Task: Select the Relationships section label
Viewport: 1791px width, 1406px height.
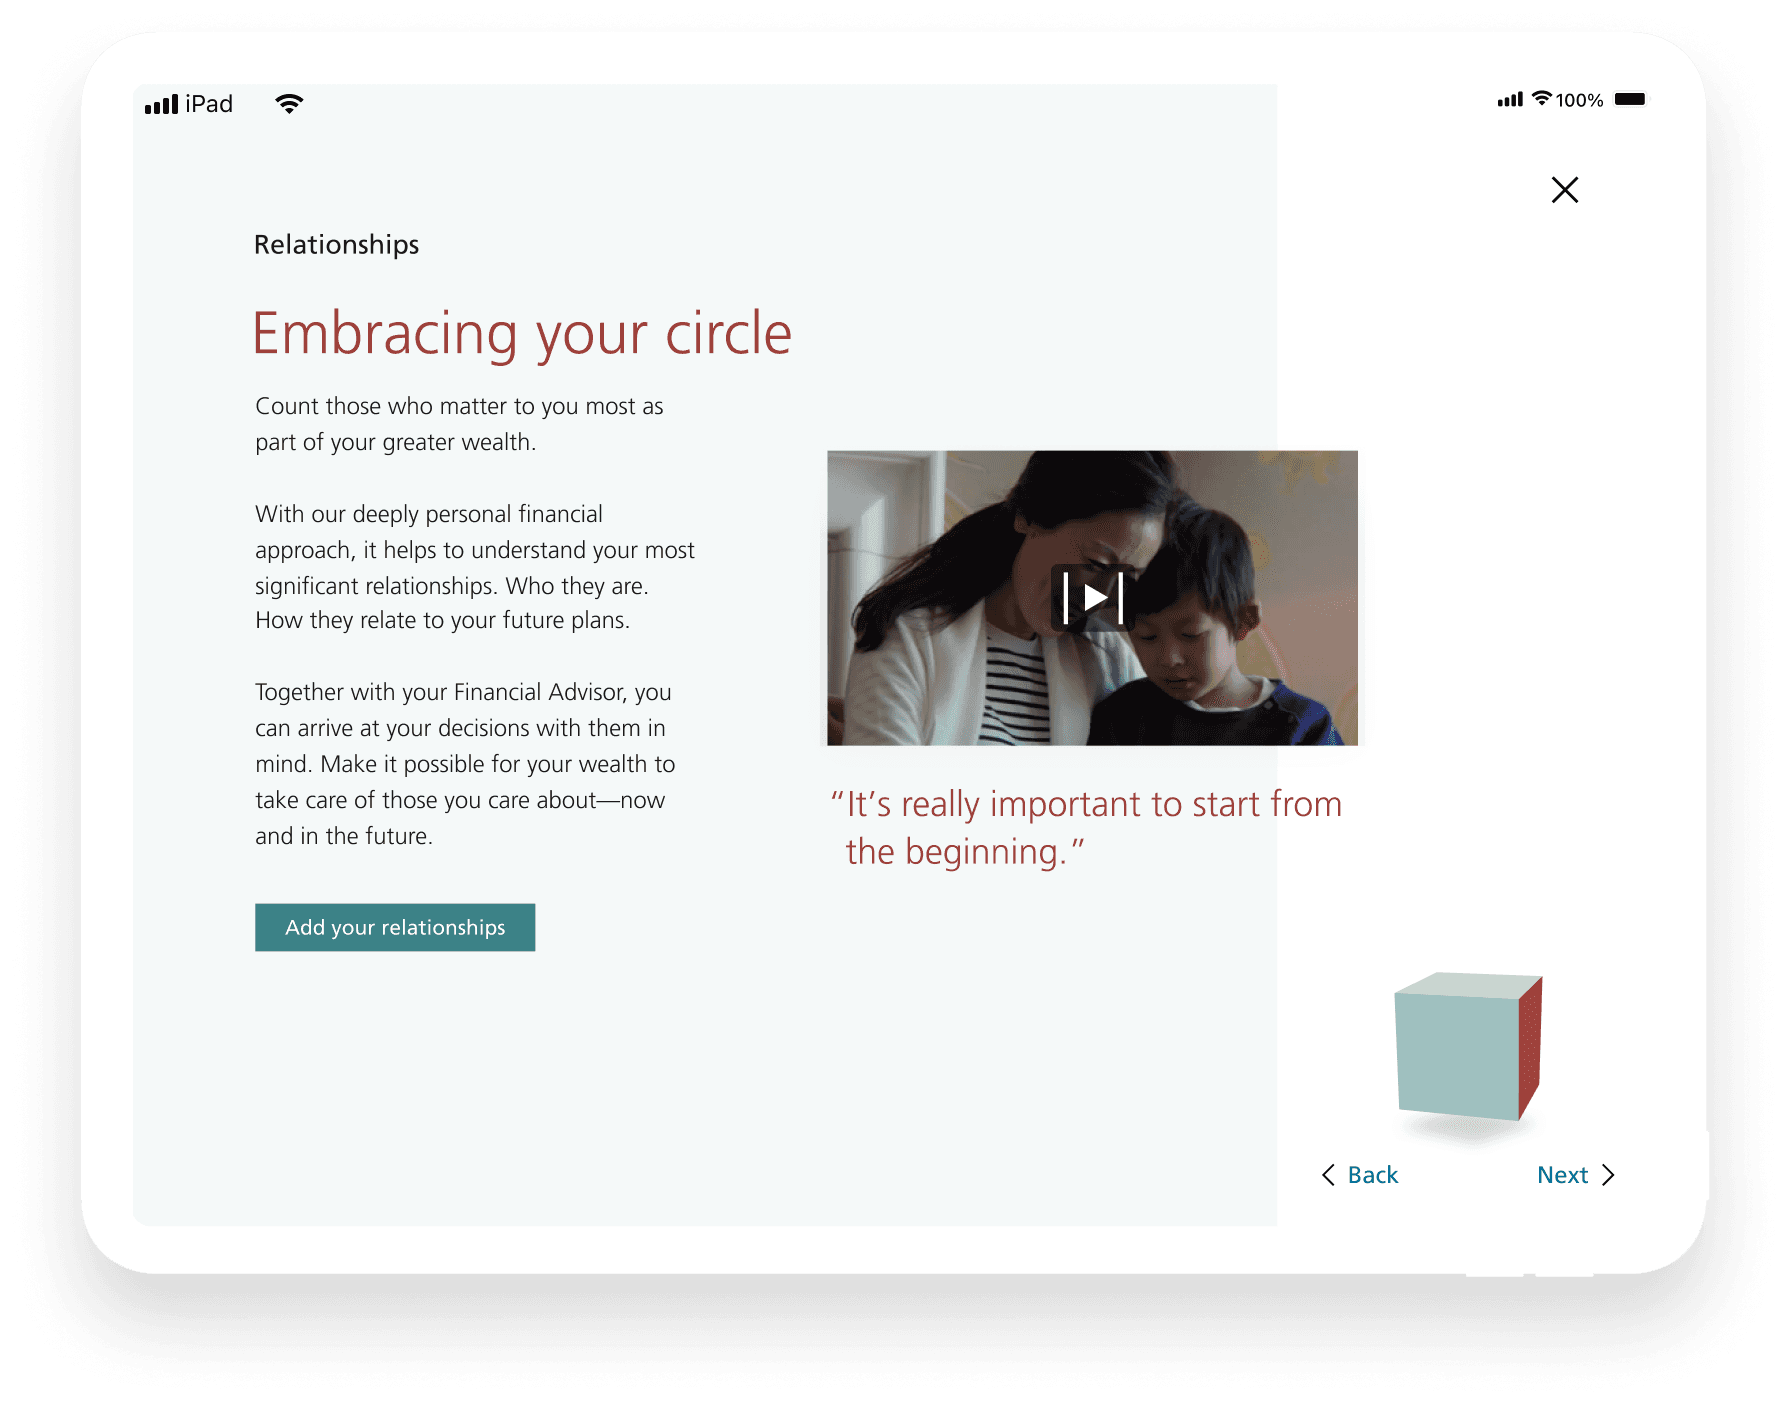Action: click(x=337, y=245)
